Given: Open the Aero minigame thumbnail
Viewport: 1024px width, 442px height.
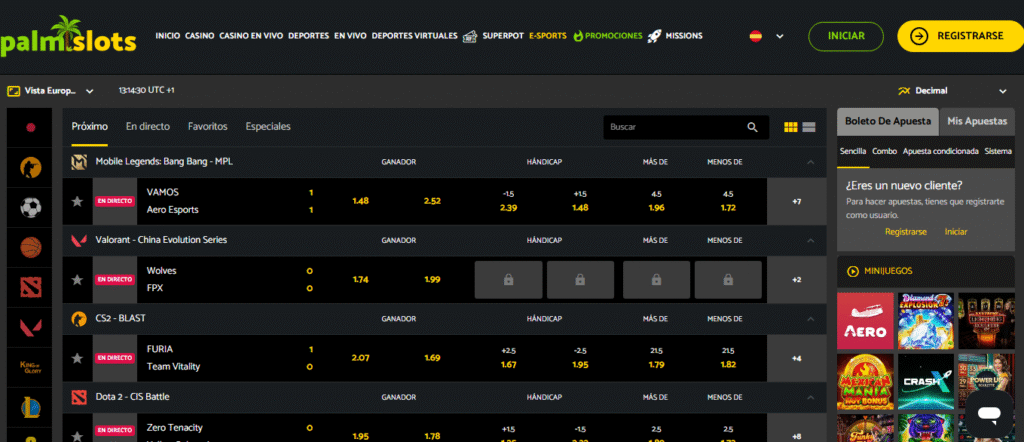Looking at the screenshot, I should [865, 319].
